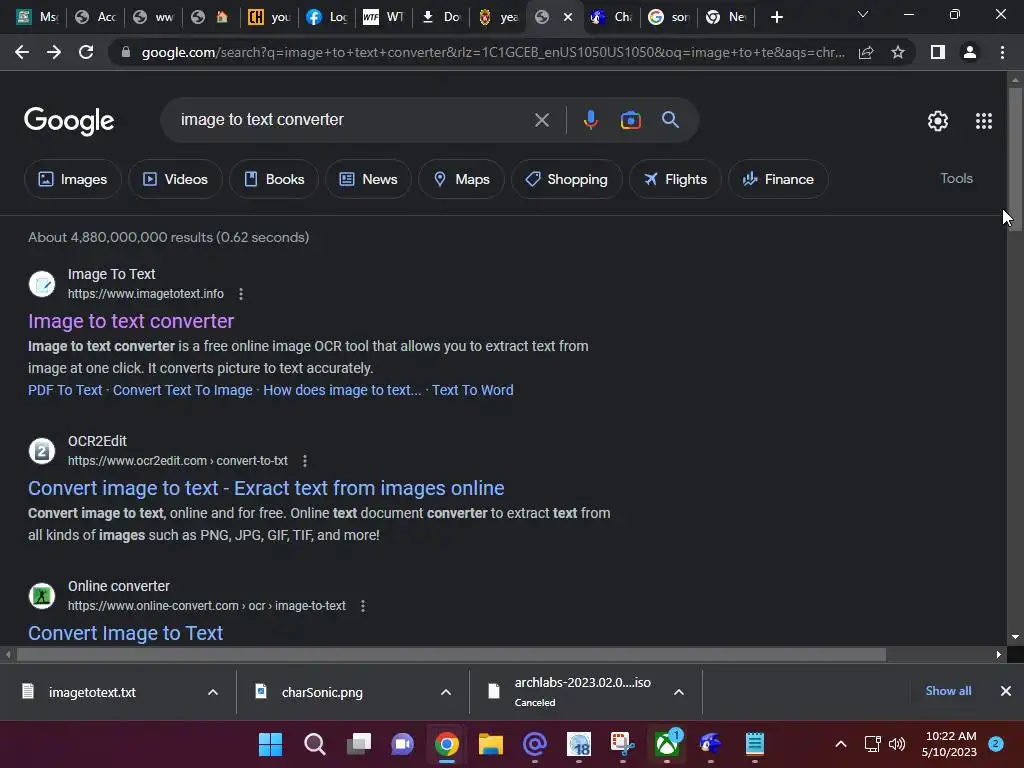Clear the search box text

click(541, 120)
